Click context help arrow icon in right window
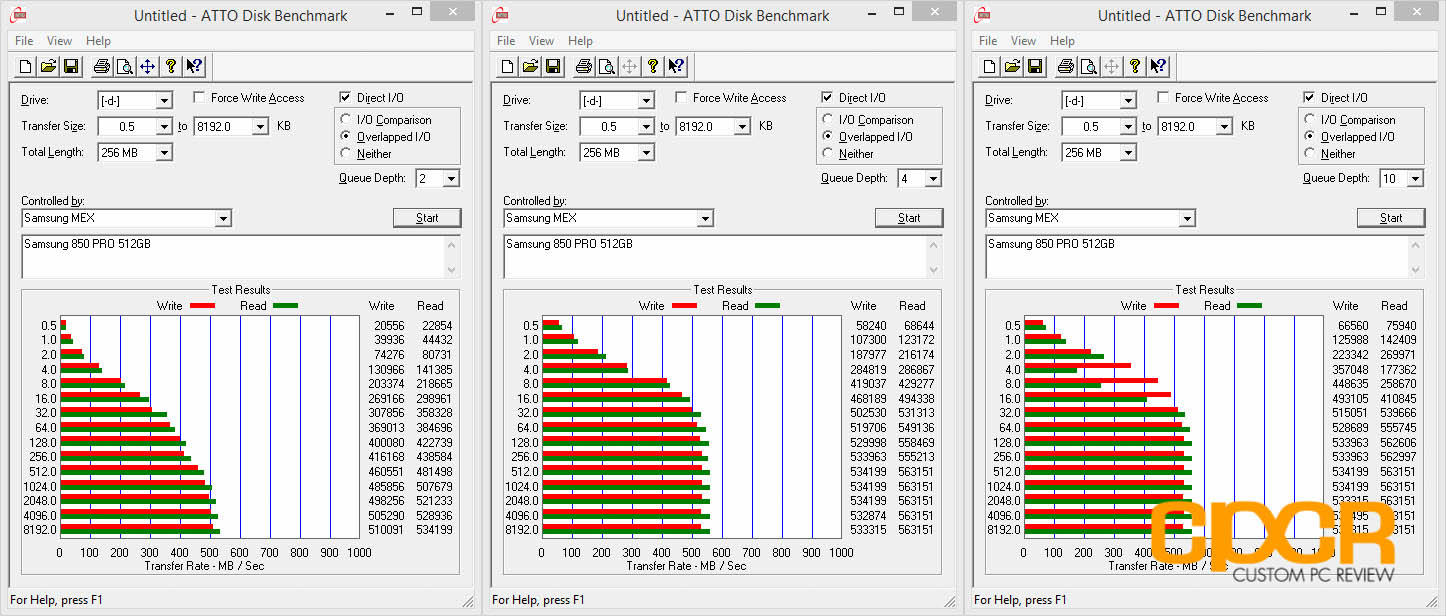 (x=1158, y=67)
